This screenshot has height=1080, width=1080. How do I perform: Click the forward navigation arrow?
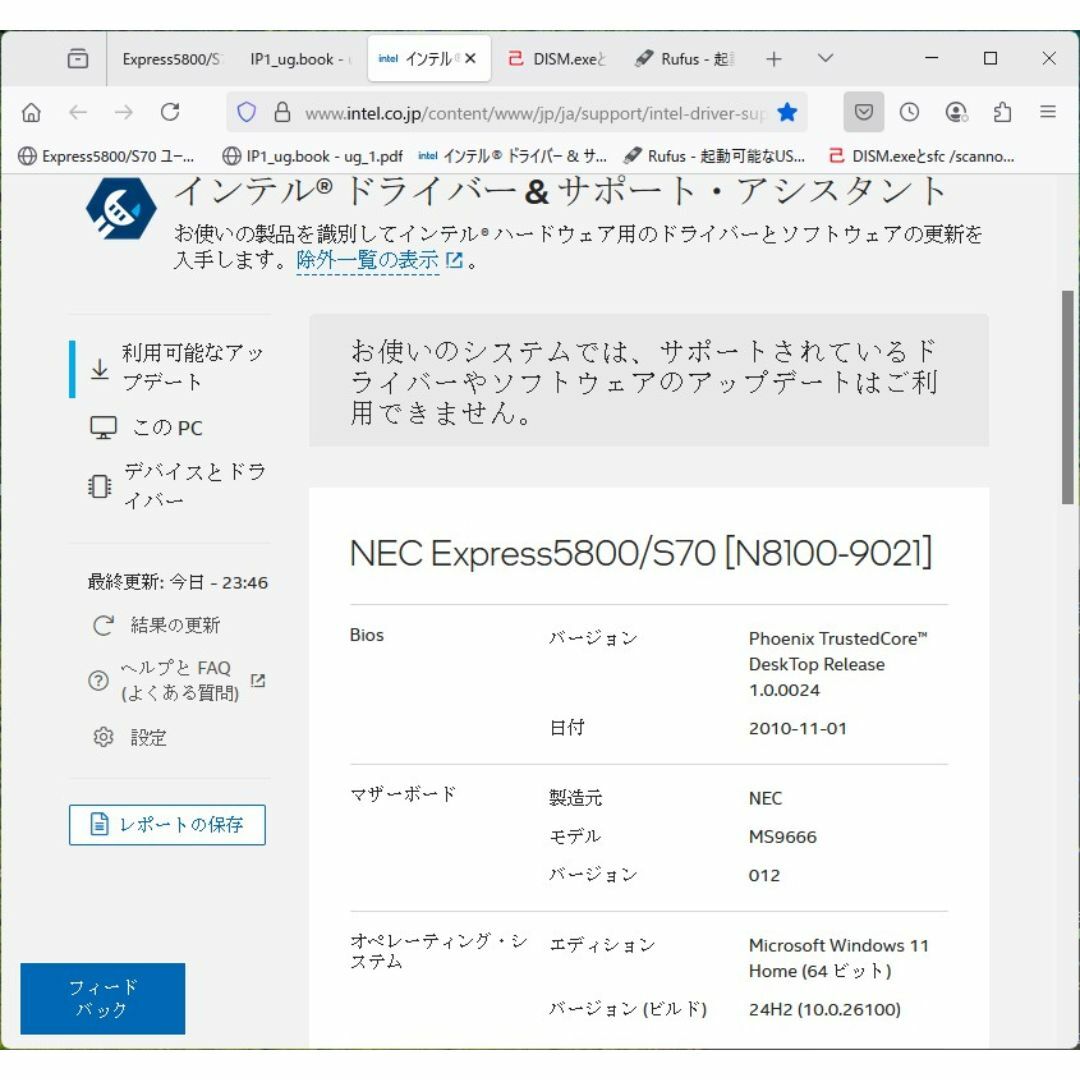pos(124,112)
